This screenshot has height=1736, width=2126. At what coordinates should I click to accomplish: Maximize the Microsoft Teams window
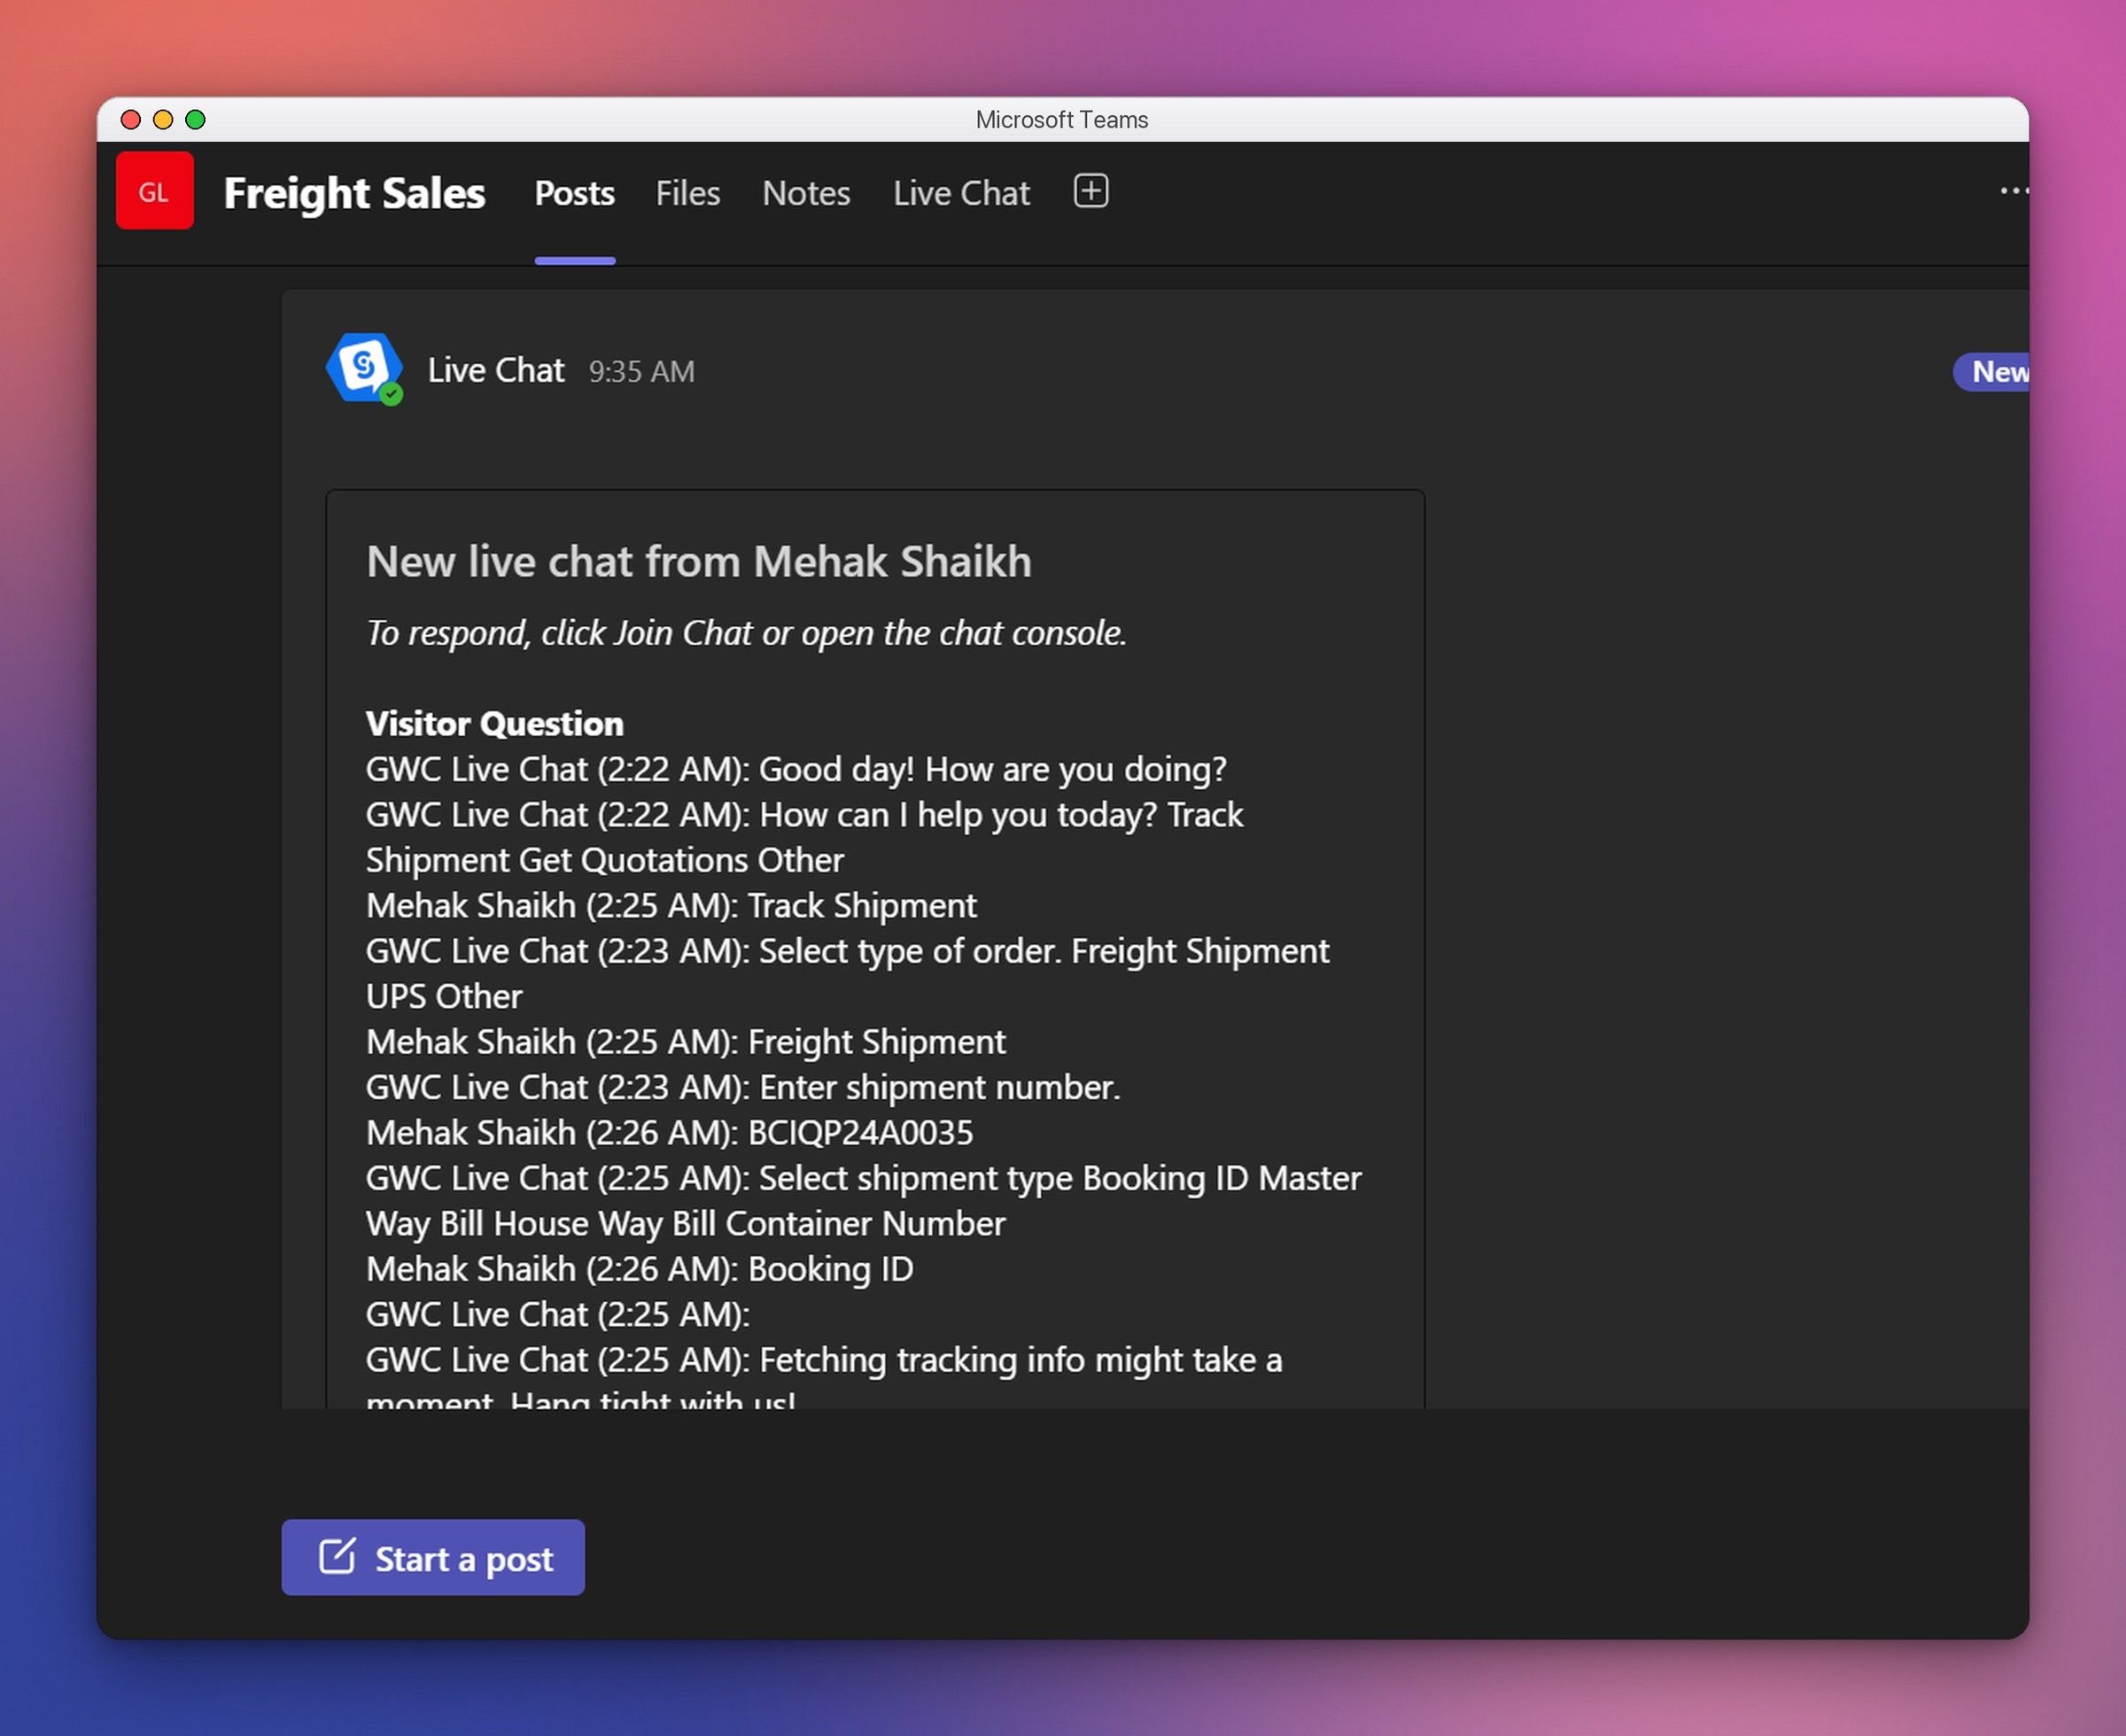tap(196, 120)
